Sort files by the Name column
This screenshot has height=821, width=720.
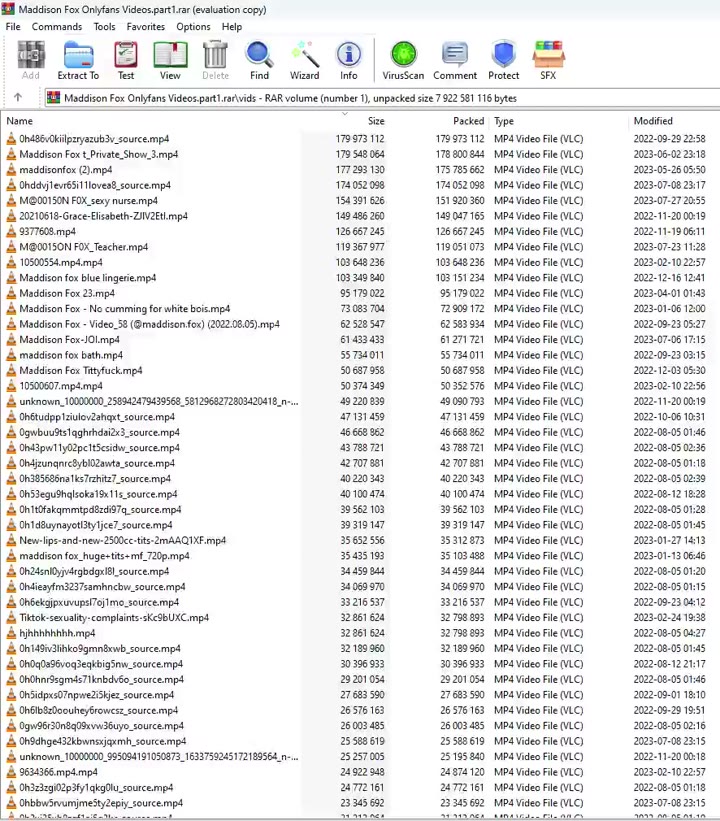19,121
